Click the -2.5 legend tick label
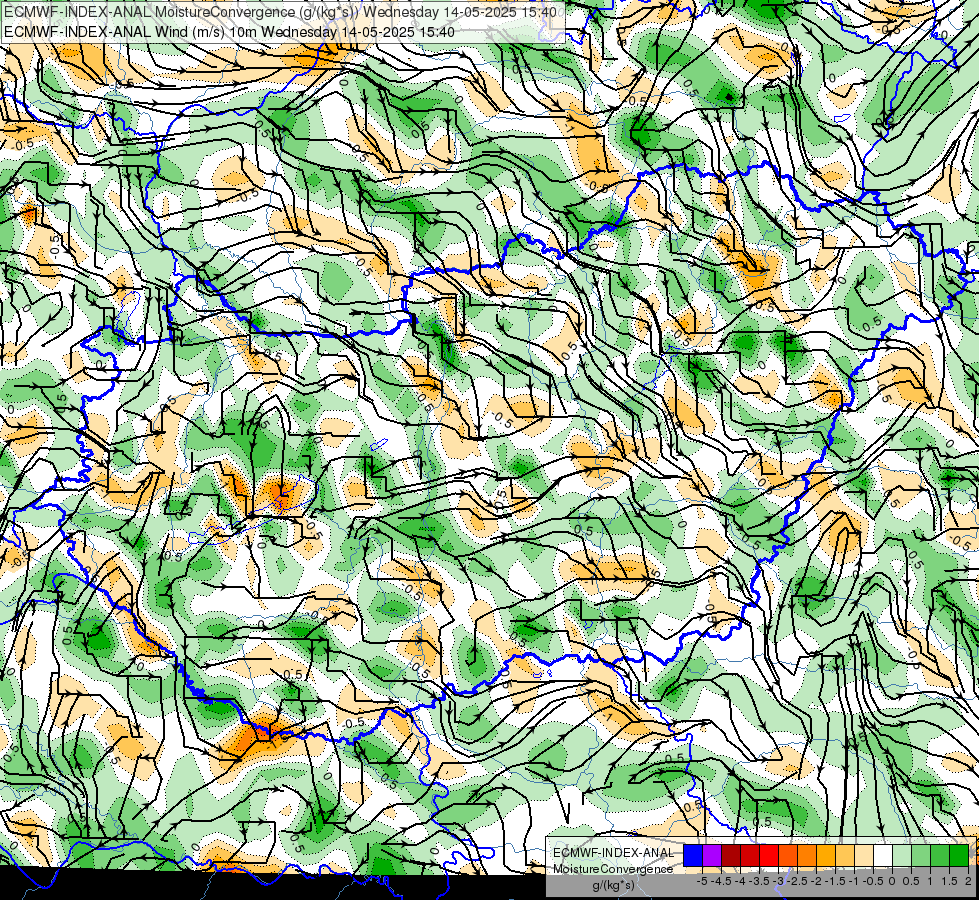 pyautogui.click(x=797, y=881)
